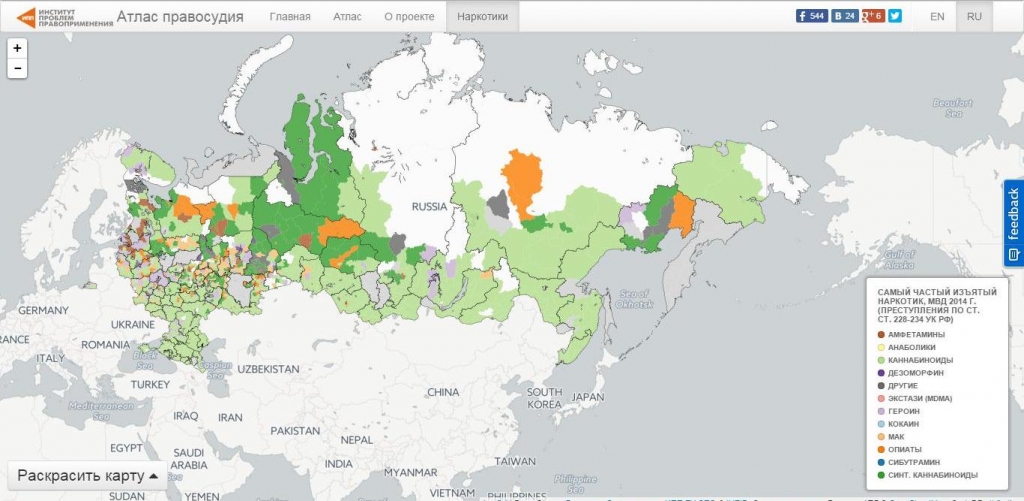The width and height of the screenshot is (1024, 501).
Task: Click the Амфетамины brown legend swatch
Action: (880, 334)
